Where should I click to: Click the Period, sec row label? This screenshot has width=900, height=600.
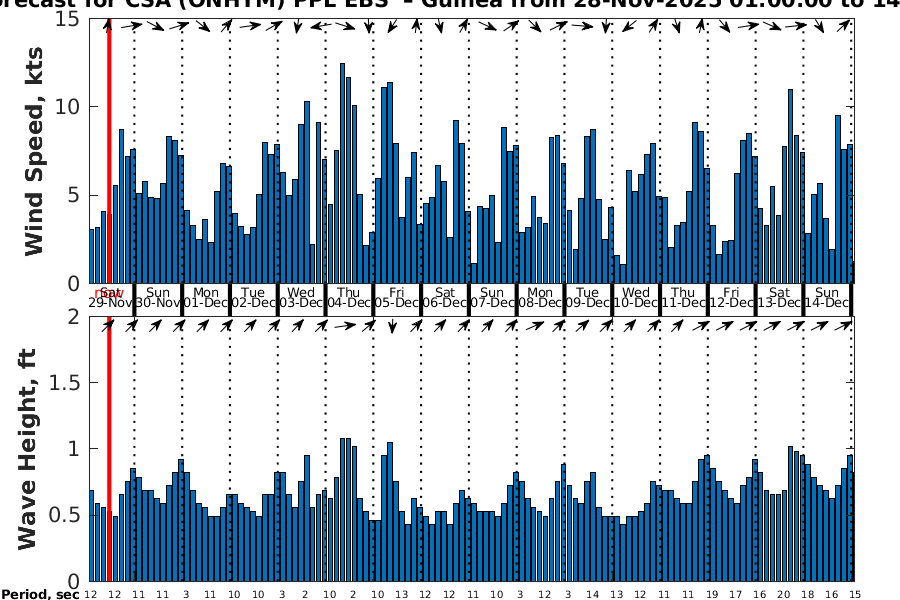[40, 594]
